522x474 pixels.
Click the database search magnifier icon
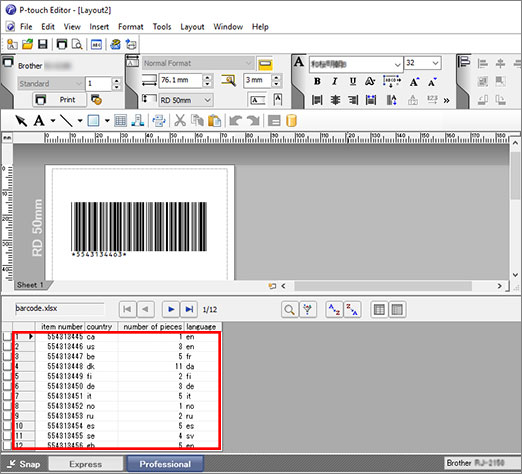[289, 310]
